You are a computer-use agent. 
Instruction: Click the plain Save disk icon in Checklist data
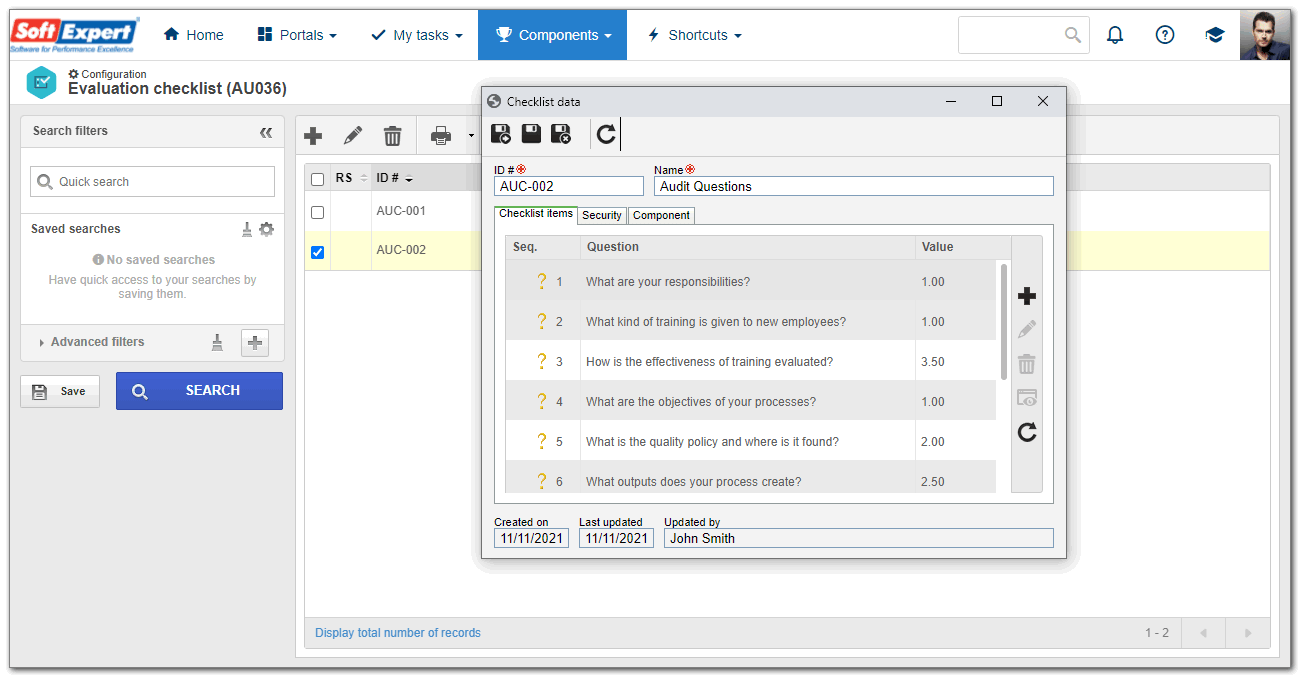tap(531, 134)
